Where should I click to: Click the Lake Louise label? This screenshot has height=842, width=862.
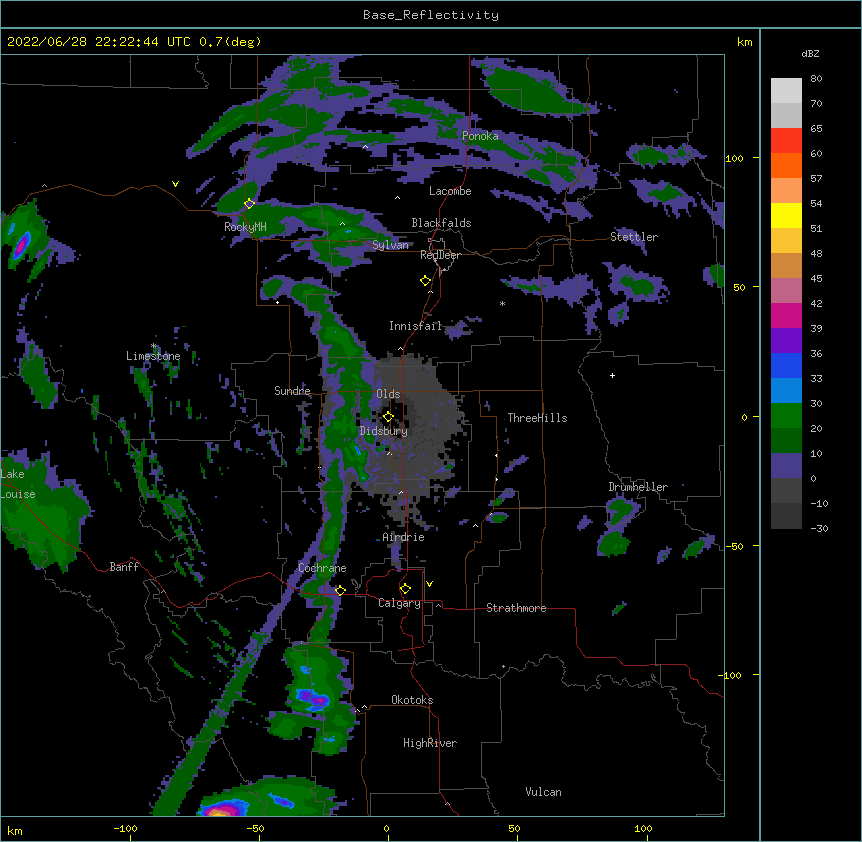(18, 484)
